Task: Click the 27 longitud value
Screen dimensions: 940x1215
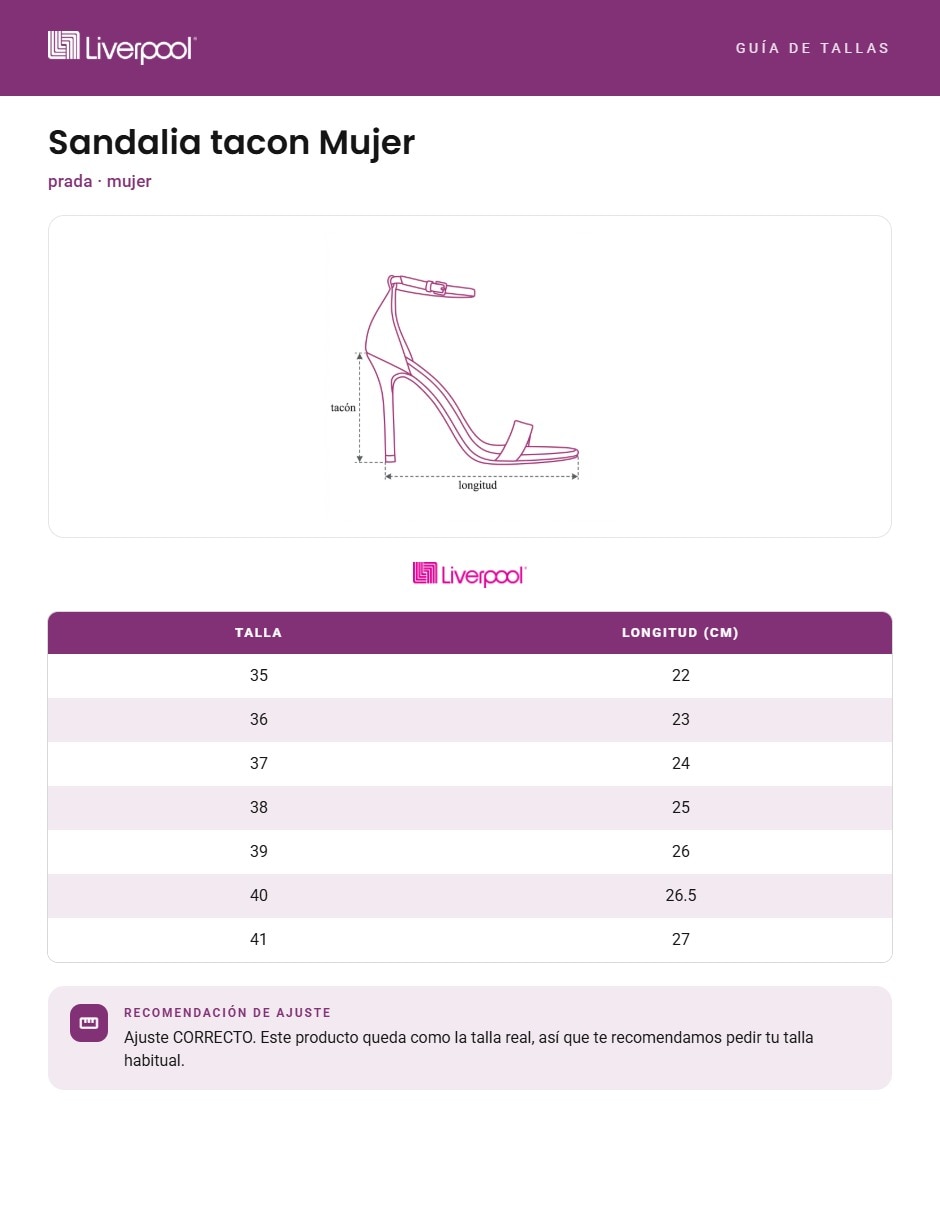Action: click(681, 940)
